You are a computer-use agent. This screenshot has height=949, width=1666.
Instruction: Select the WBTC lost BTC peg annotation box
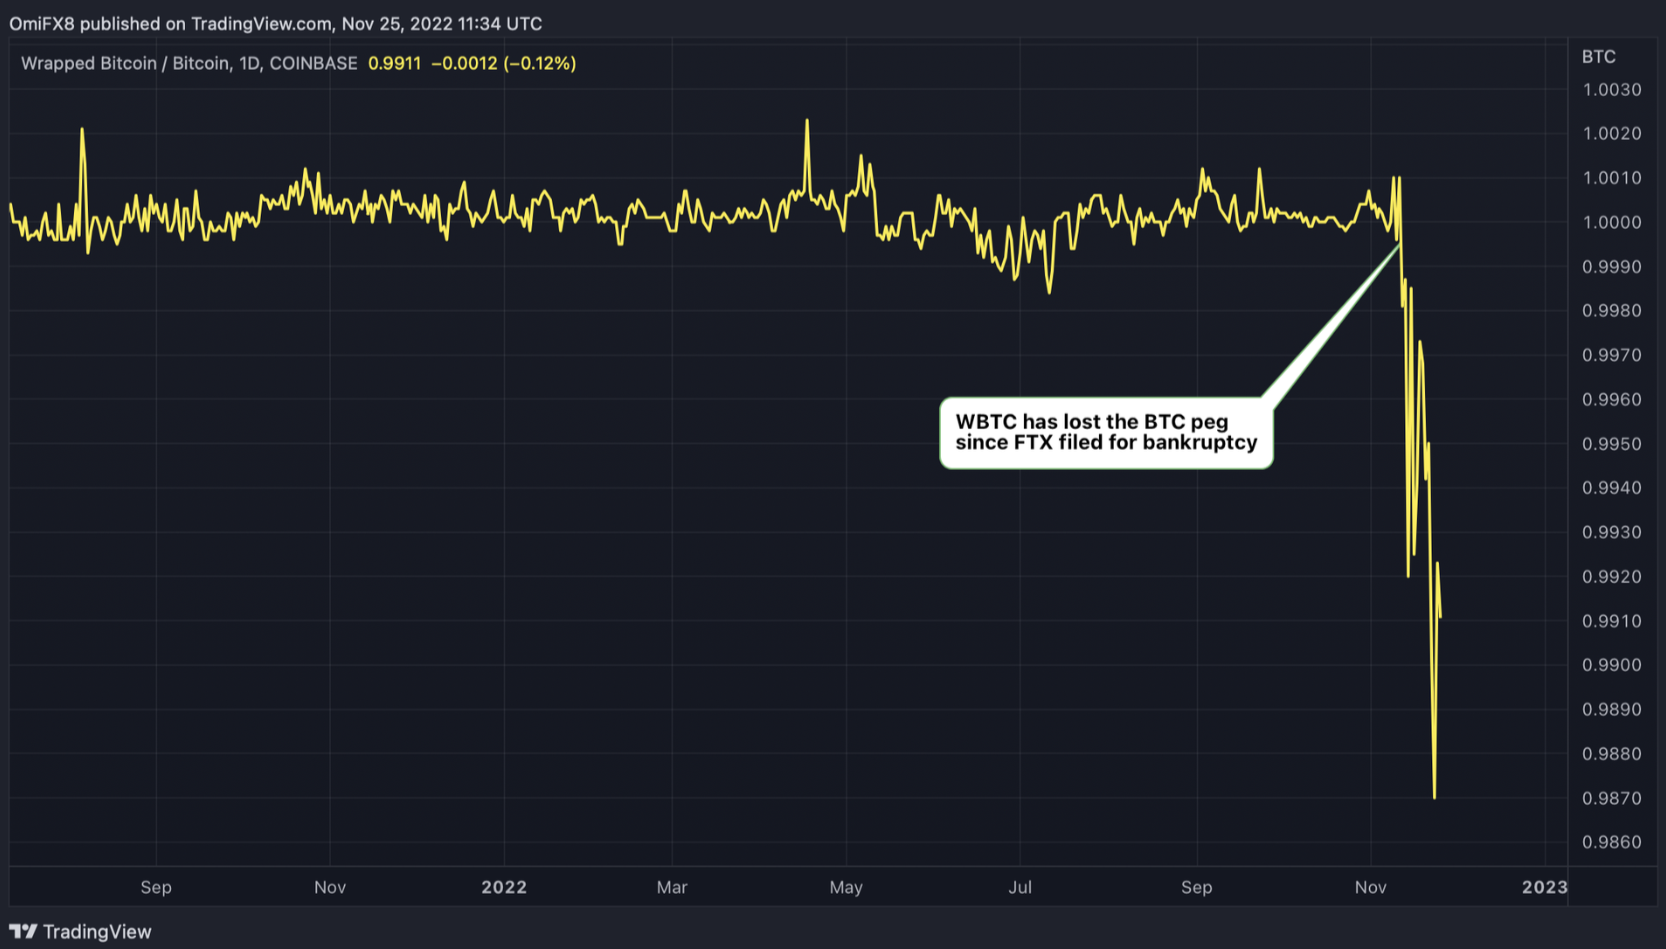[1106, 433]
